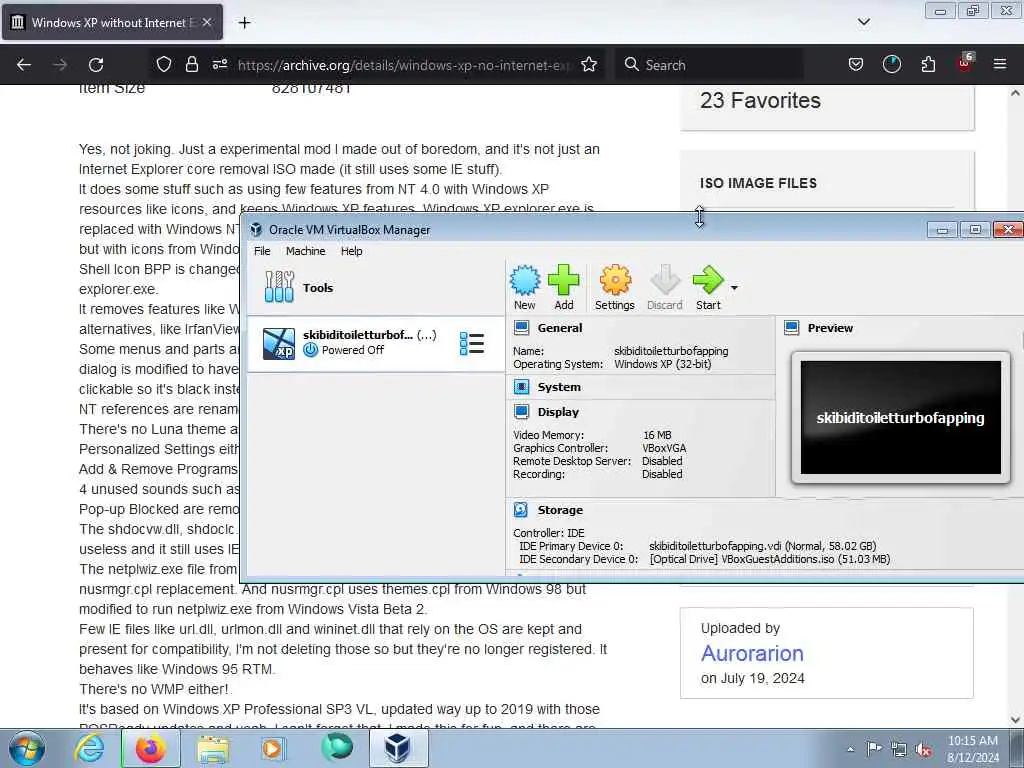1024x768 pixels.
Task: Open the Start button dropdown arrow
Action: coord(734,288)
